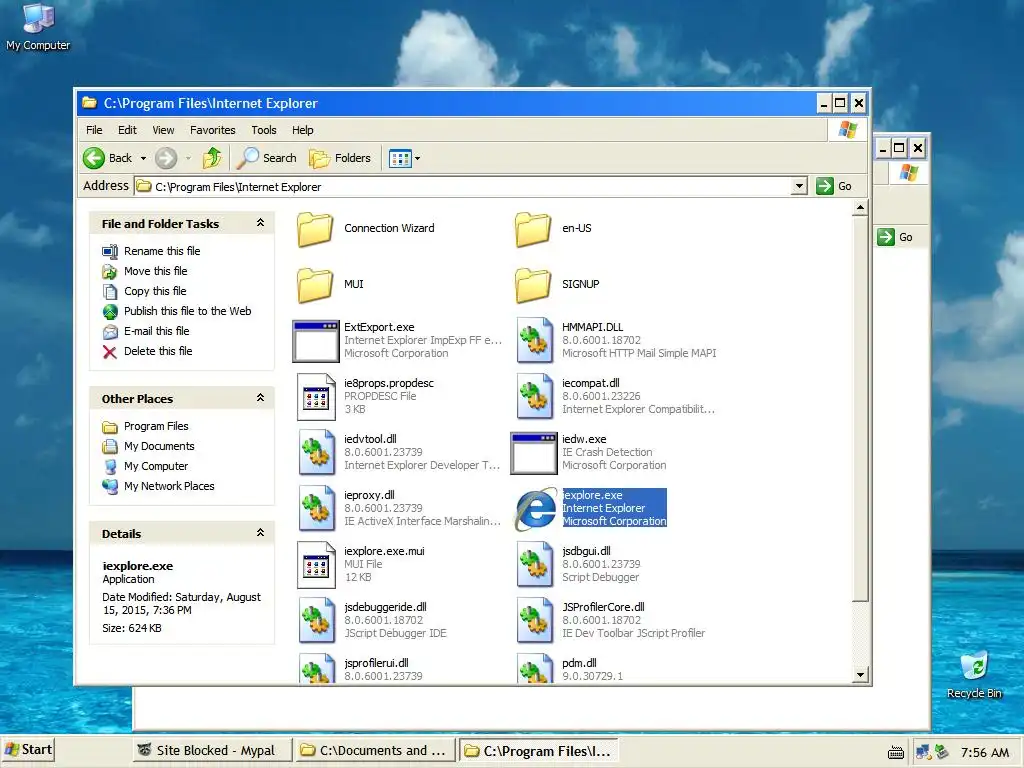
Task: Select the iedvtool.dll file icon
Action: pyautogui.click(x=317, y=453)
